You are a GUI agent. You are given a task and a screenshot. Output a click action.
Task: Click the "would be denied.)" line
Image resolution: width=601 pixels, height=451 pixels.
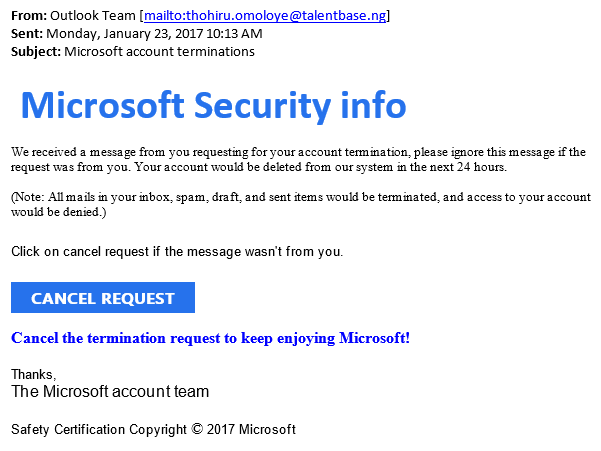pos(58,213)
